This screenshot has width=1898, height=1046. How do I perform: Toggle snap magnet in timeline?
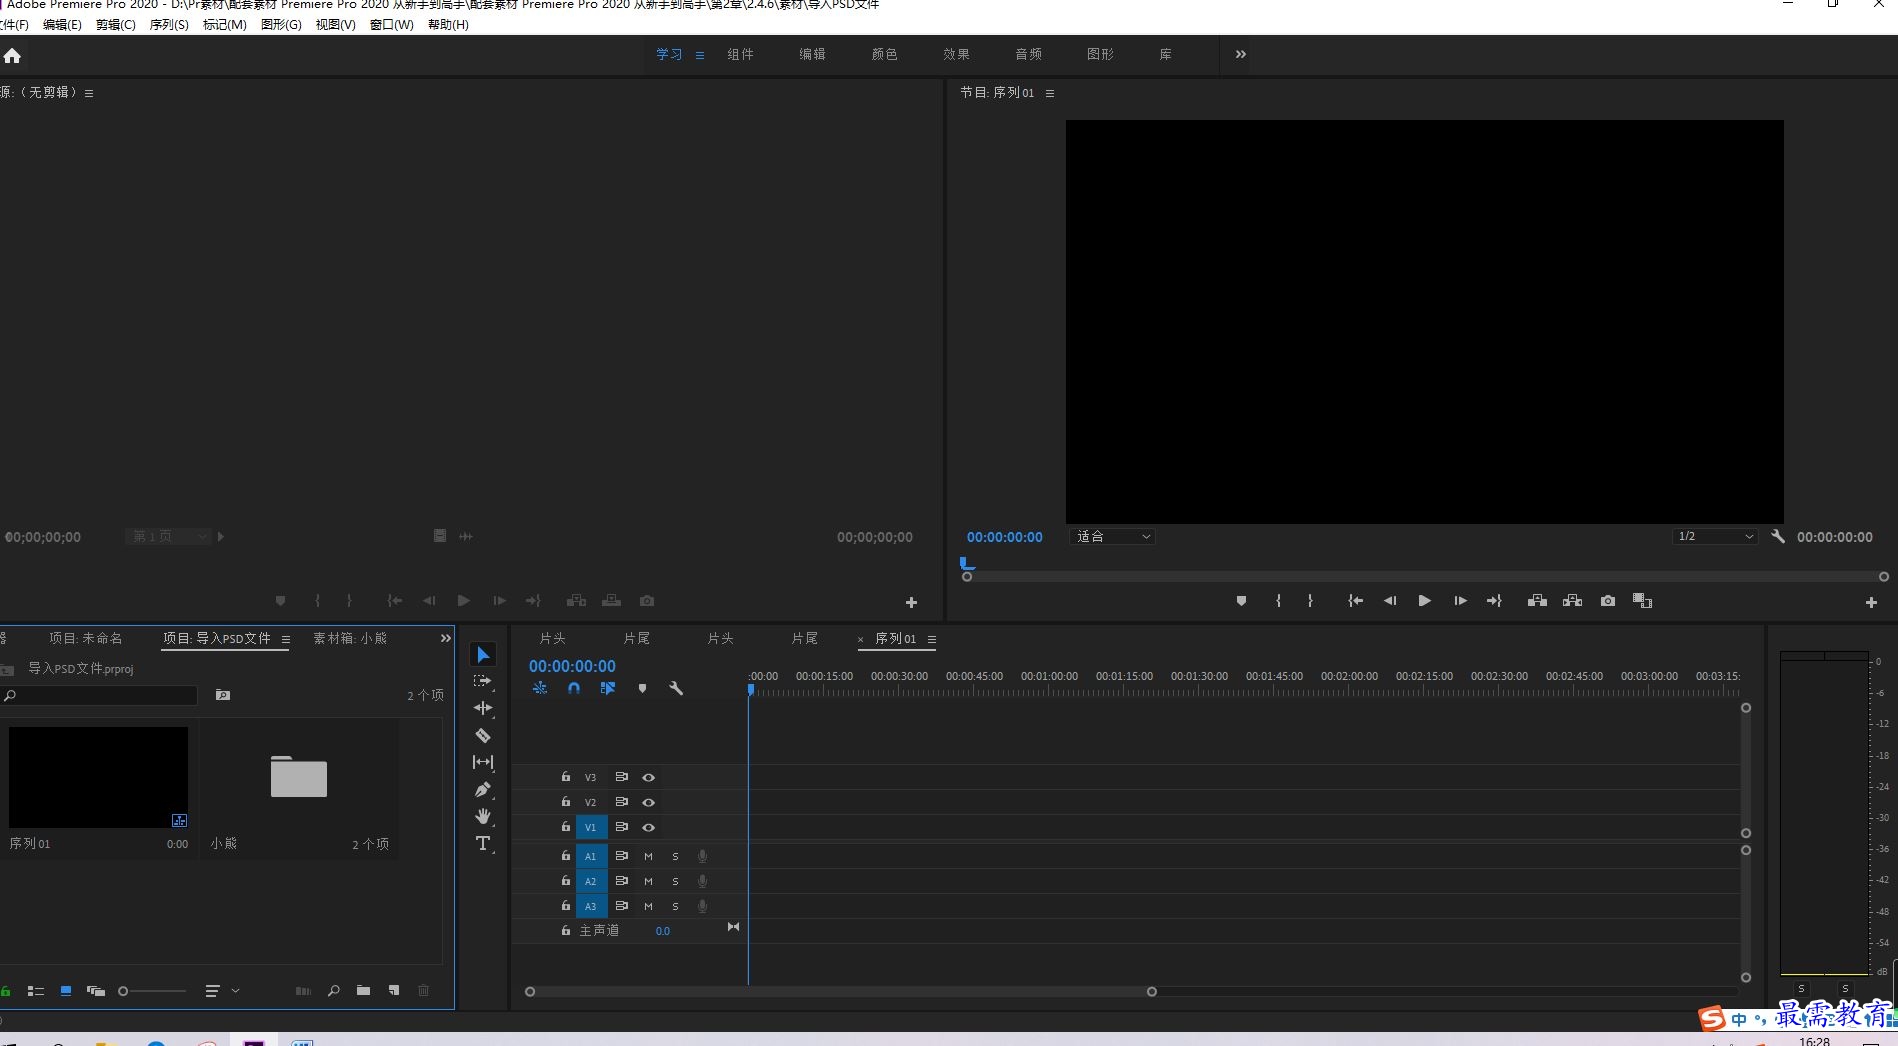(574, 688)
